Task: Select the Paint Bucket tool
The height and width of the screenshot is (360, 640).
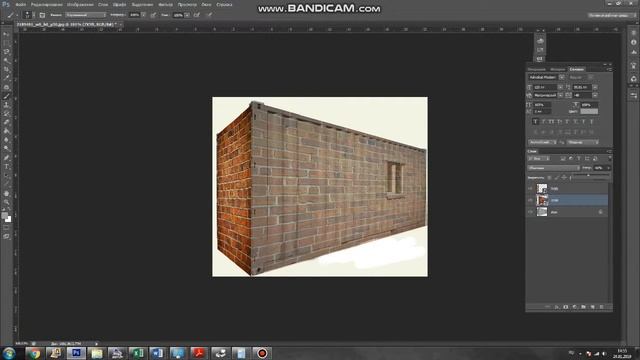Action: coord(7,131)
